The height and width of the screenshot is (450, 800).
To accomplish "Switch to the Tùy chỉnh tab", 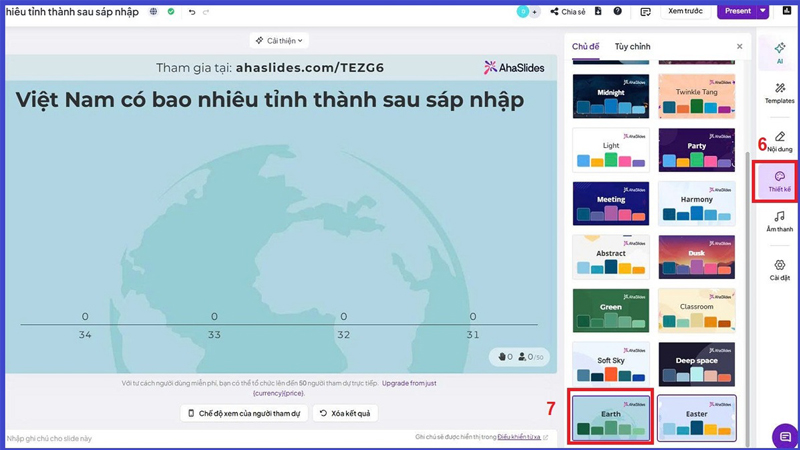I will (632, 46).
